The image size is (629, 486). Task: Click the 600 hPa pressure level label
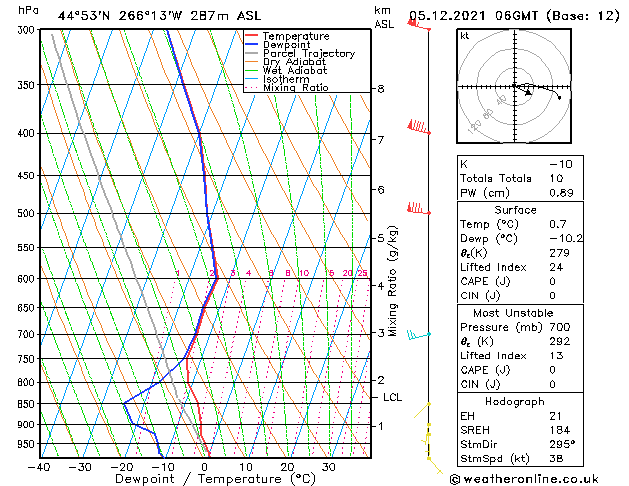click(x=28, y=279)
